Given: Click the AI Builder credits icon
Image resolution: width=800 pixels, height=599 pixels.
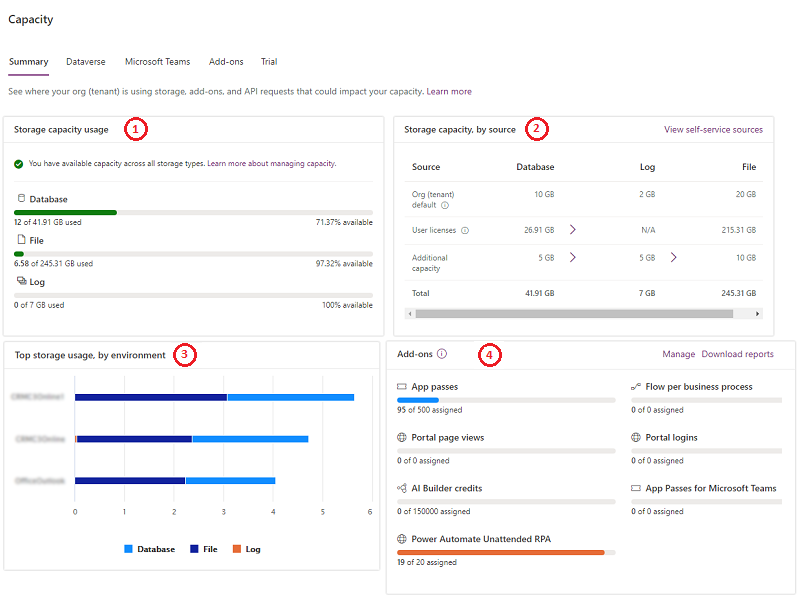Looking at the screenshot, I should (x=402, y=489).
